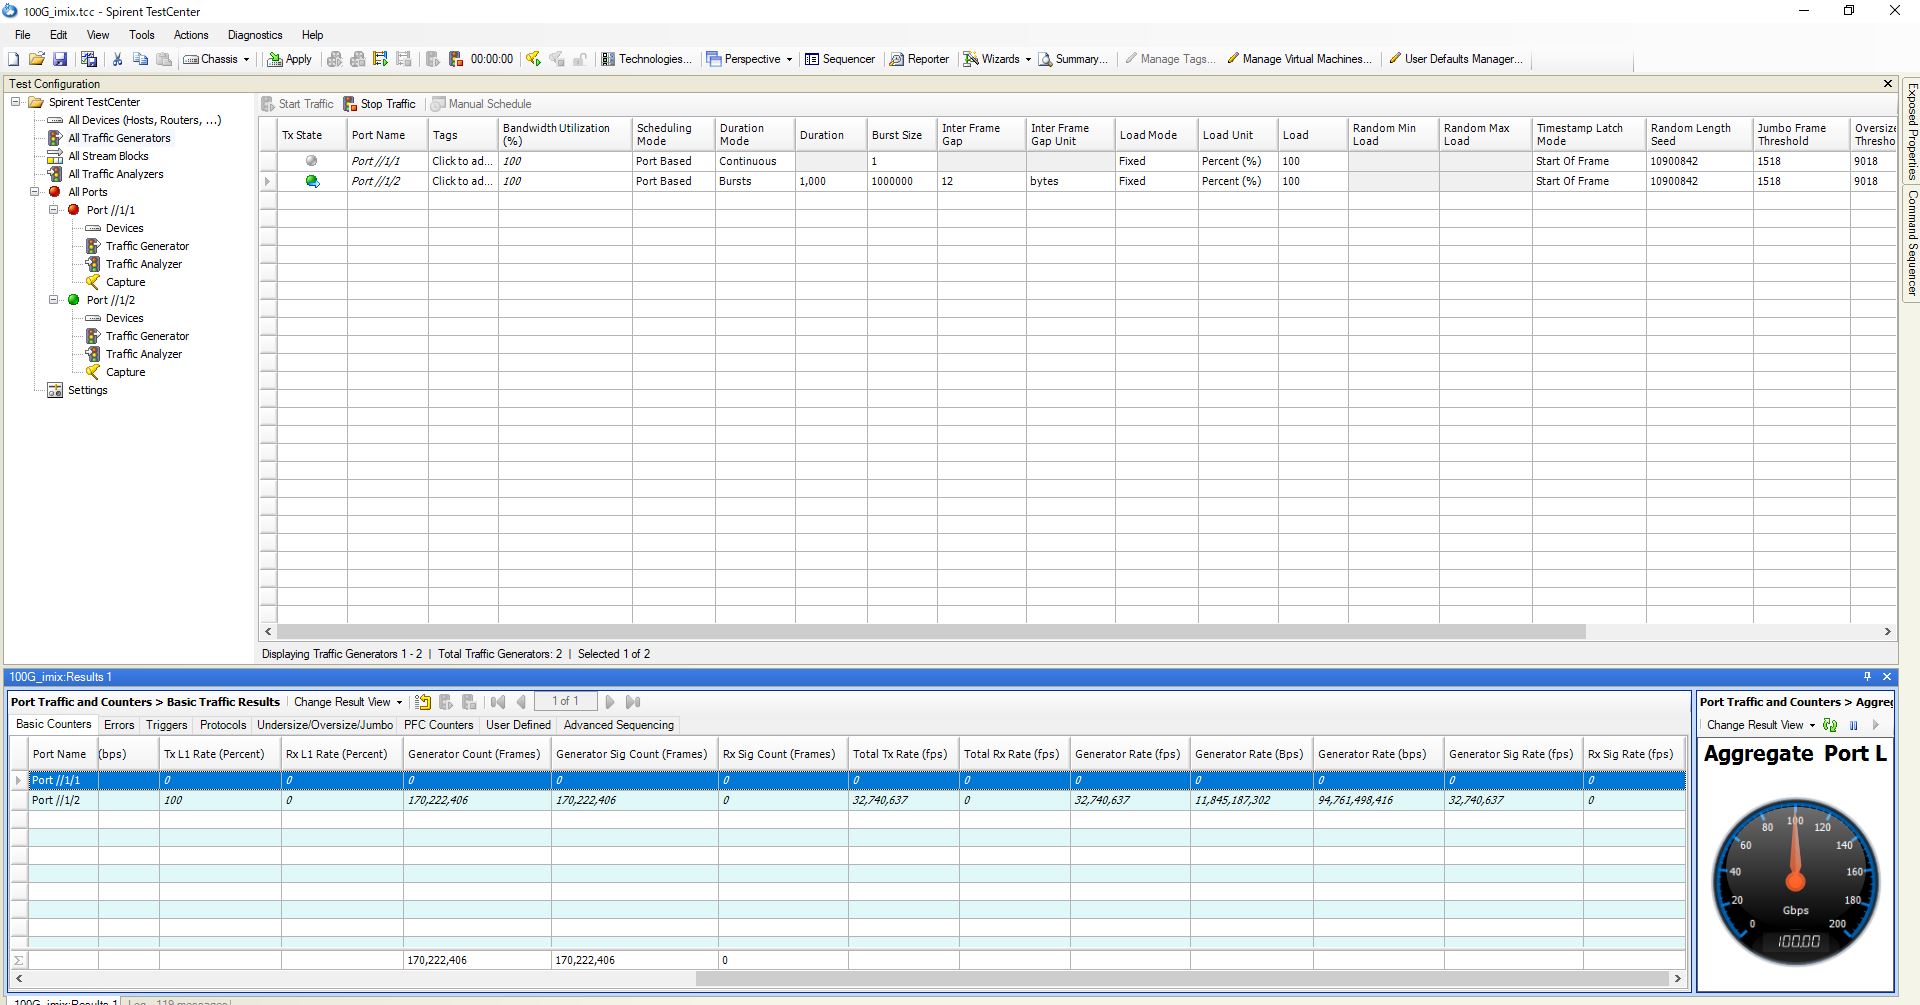Switch to the PFC Counters tab
Viewport: 1920px width, 1005px height.
(x=438, y=725)
